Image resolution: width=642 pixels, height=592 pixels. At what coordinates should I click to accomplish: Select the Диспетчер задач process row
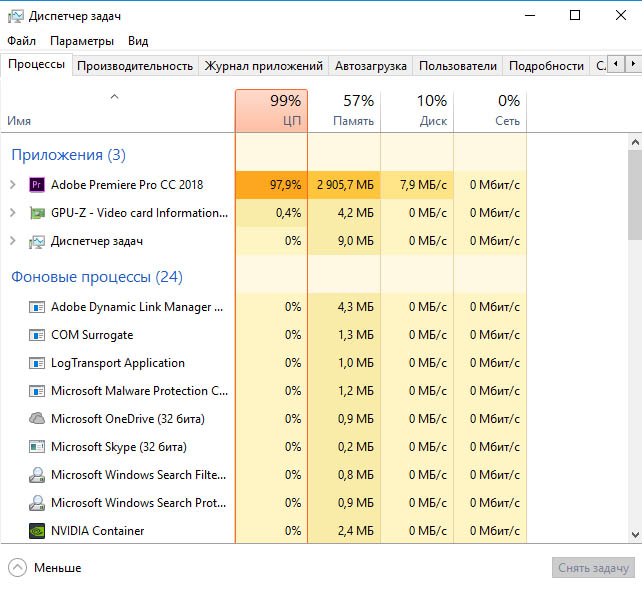(x=264, y=241)
